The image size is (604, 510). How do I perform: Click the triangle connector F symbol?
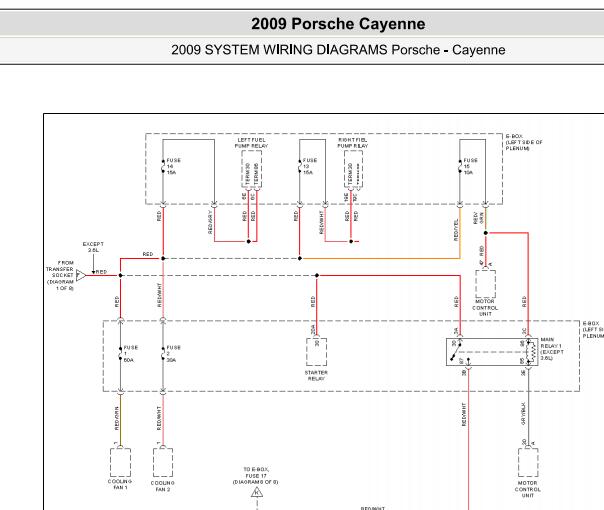click(x=81, y=275)
